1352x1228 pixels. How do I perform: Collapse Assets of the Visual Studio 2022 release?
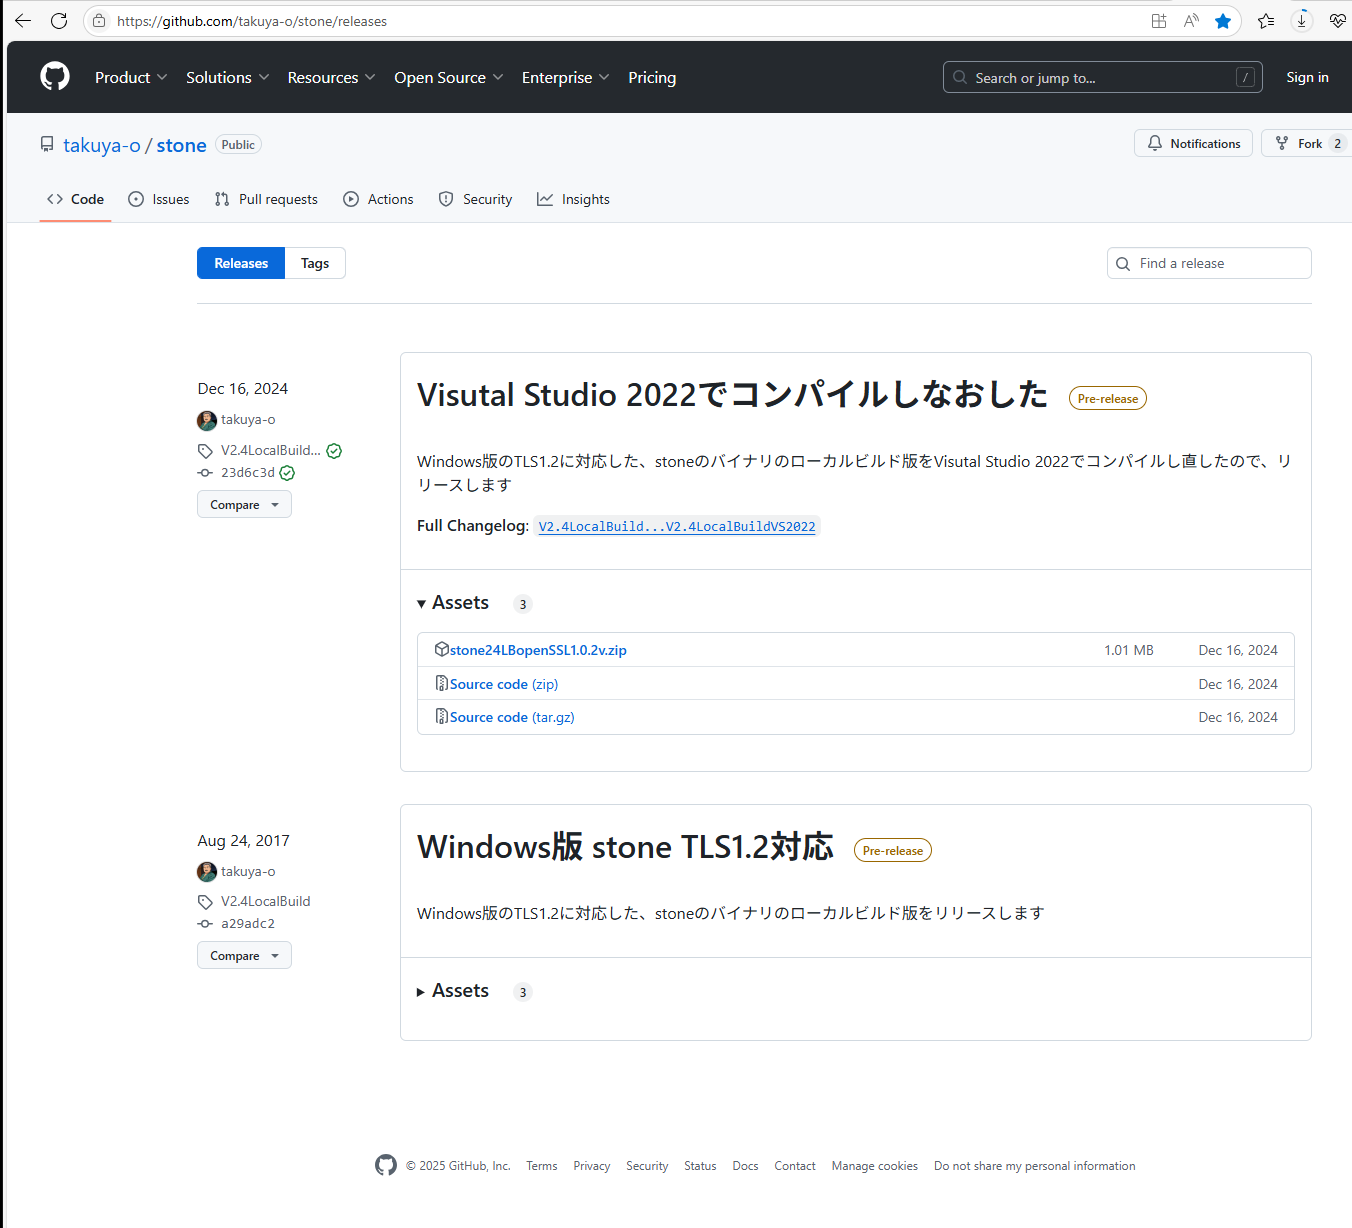[453, 603]
